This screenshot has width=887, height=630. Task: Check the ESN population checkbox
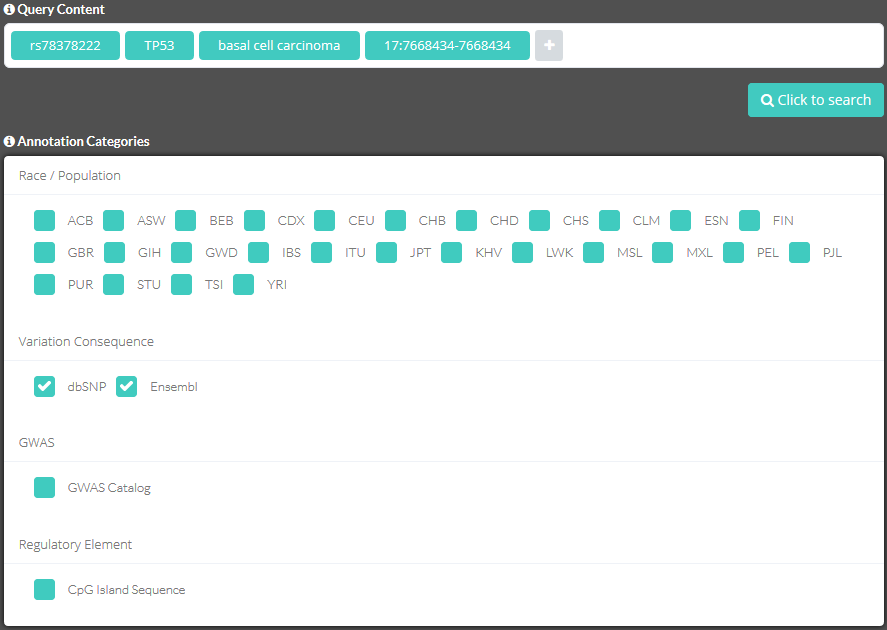681,221
